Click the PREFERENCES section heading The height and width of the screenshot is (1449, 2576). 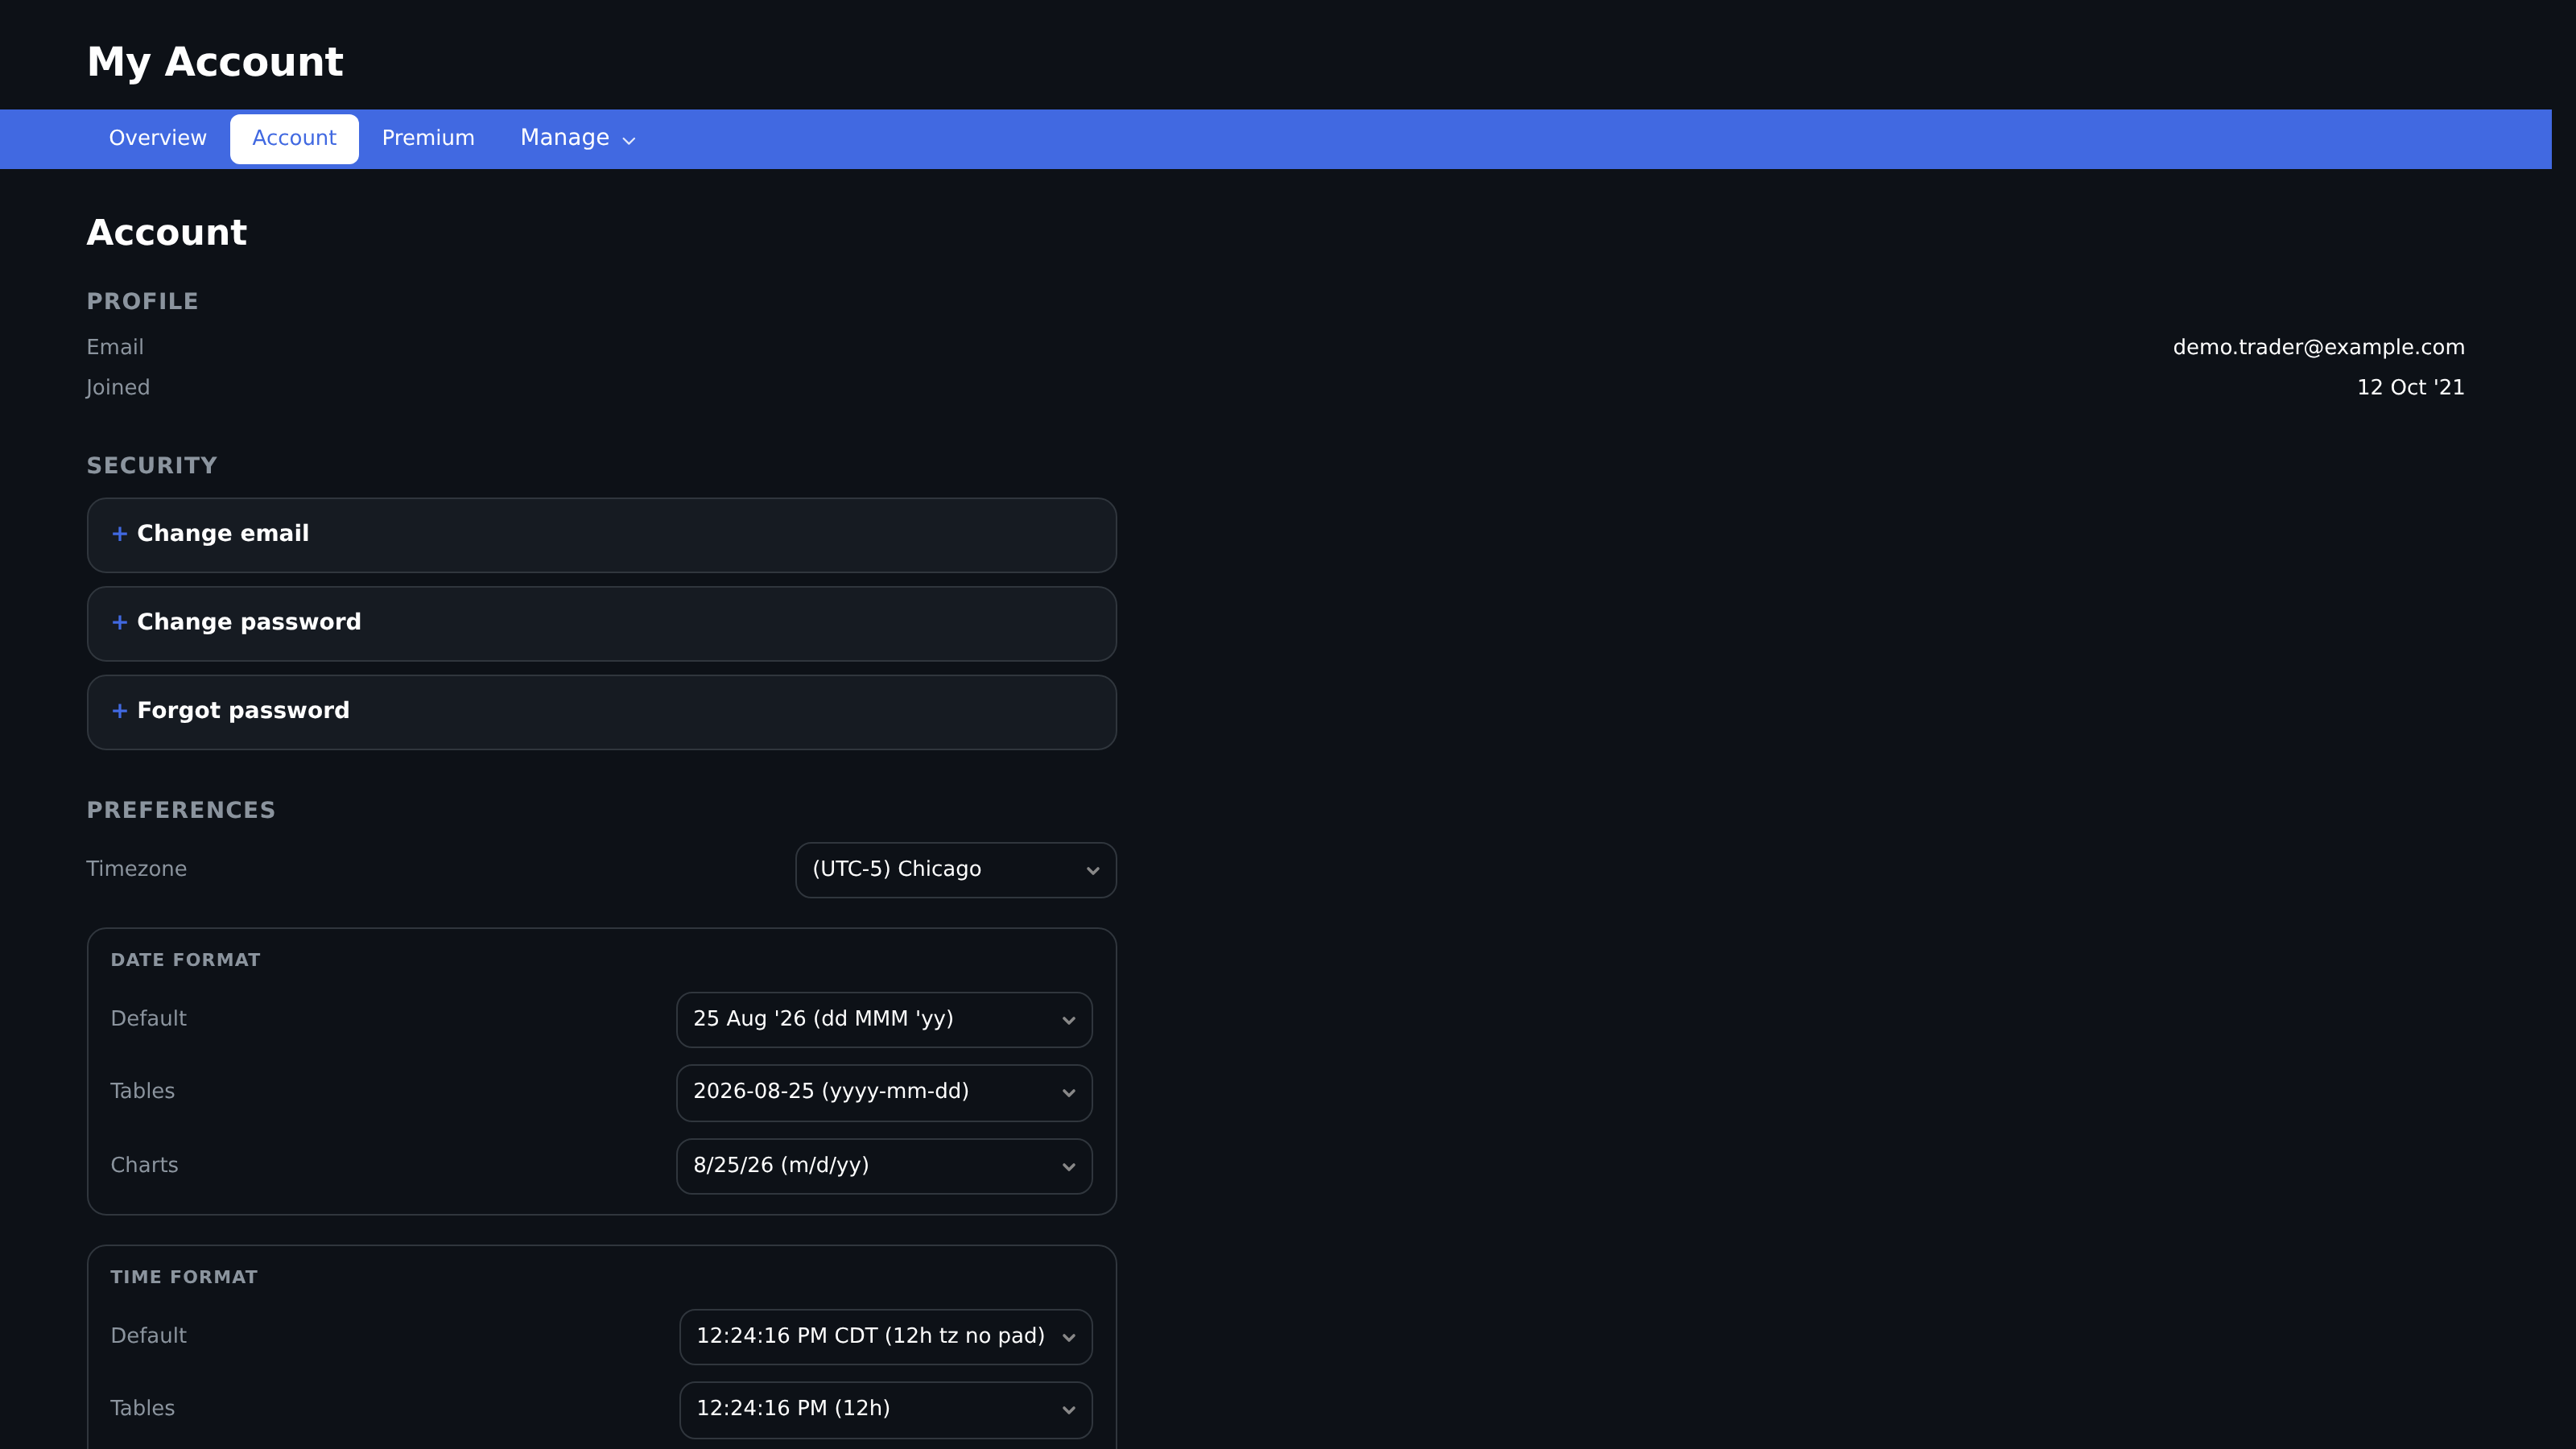(x=181, y=810)
